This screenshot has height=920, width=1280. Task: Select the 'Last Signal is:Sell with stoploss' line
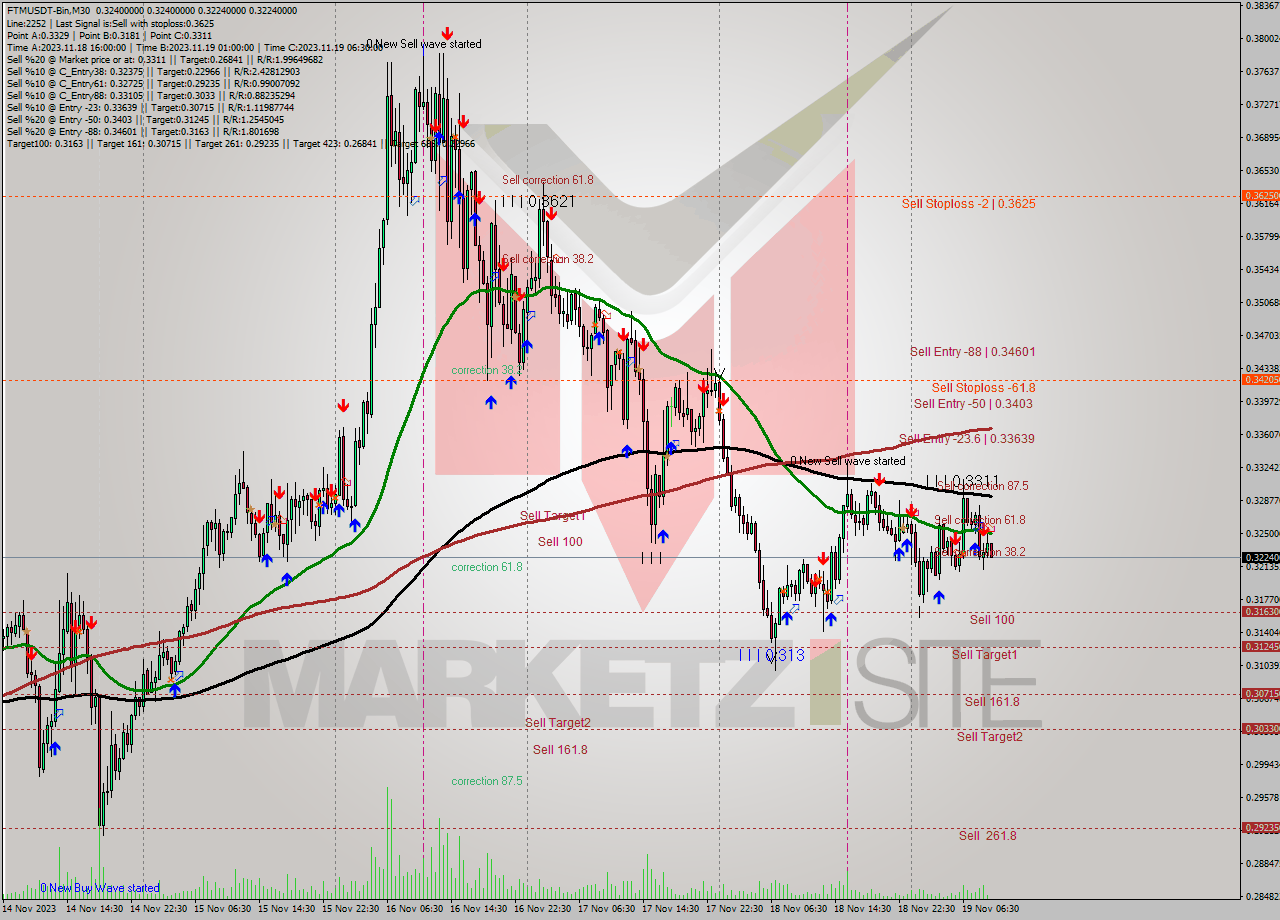(x=110, y=23)
